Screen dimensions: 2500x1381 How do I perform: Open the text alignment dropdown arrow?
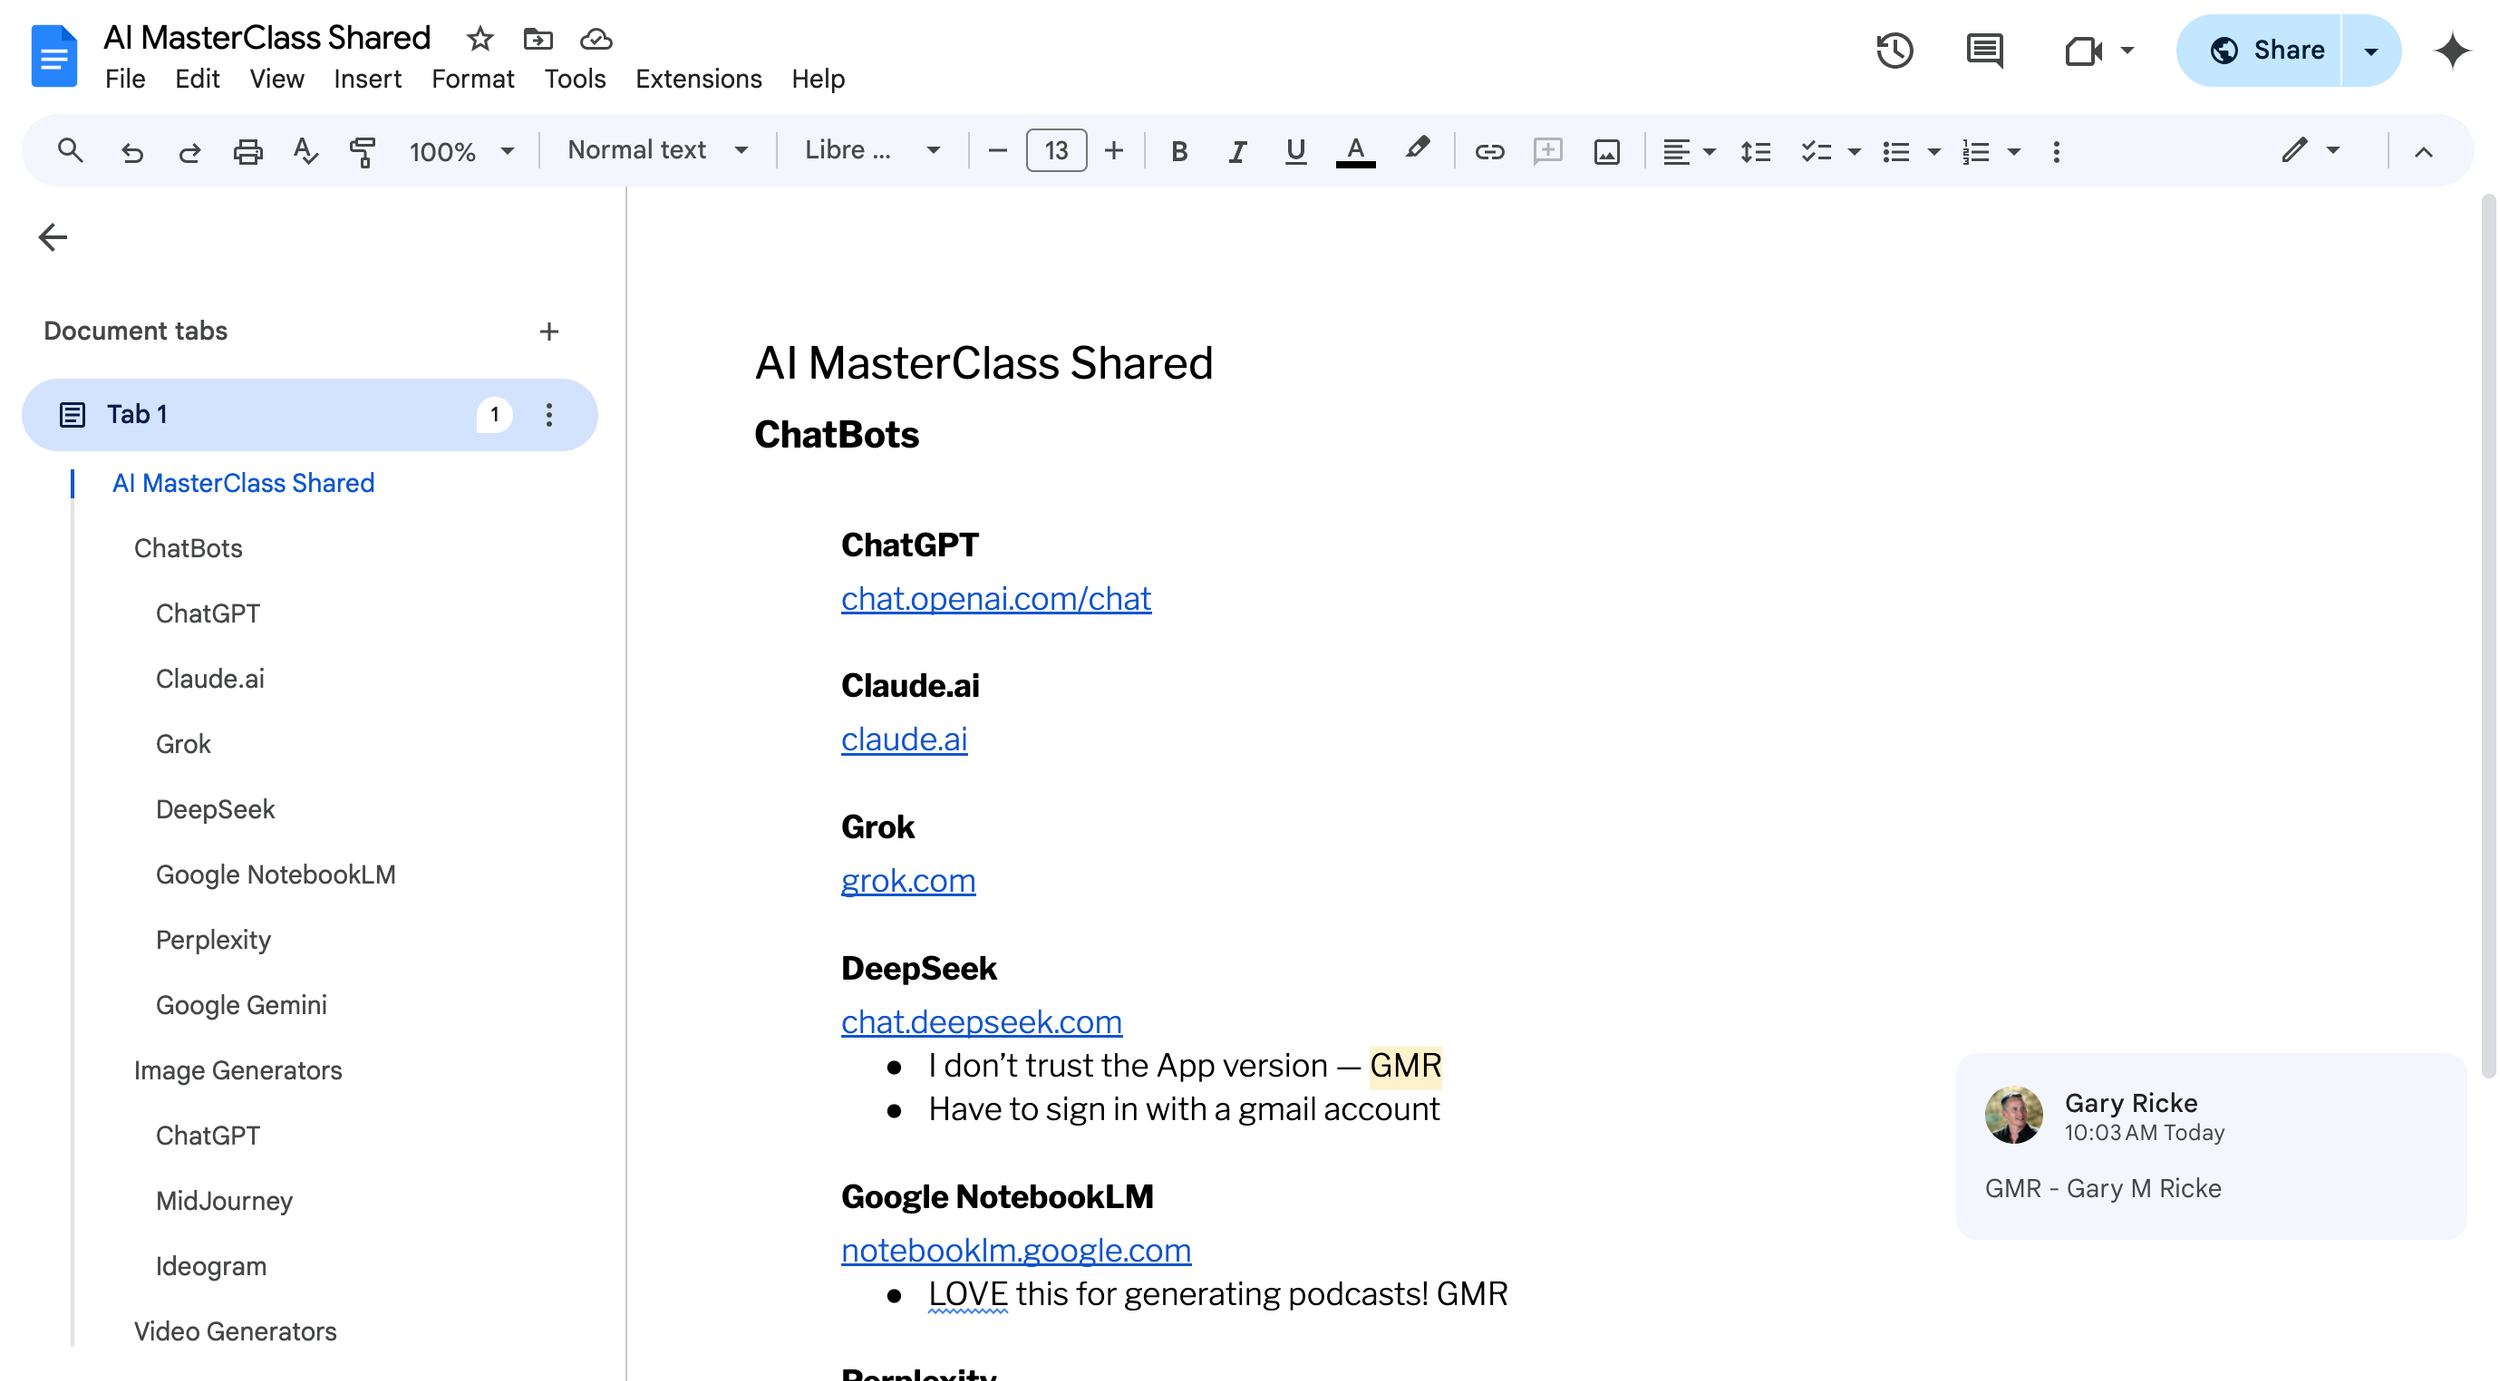tap(1709, 151)
